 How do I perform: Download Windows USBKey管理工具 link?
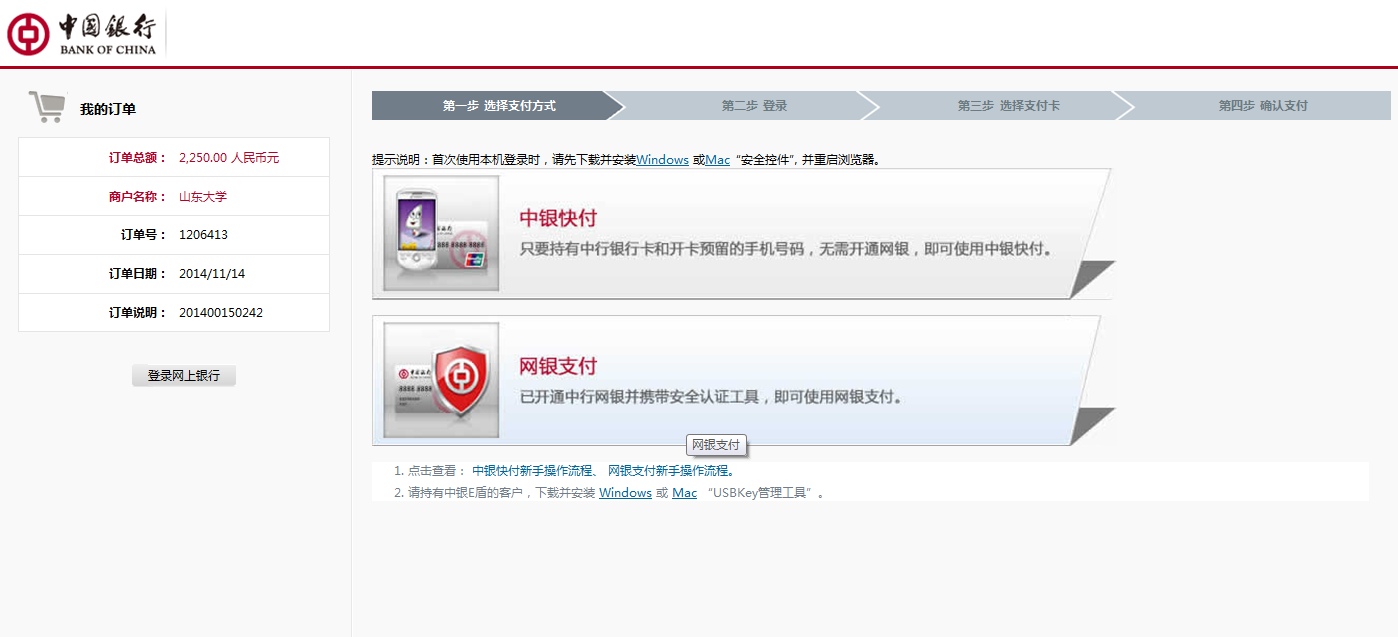pos(625,493)
